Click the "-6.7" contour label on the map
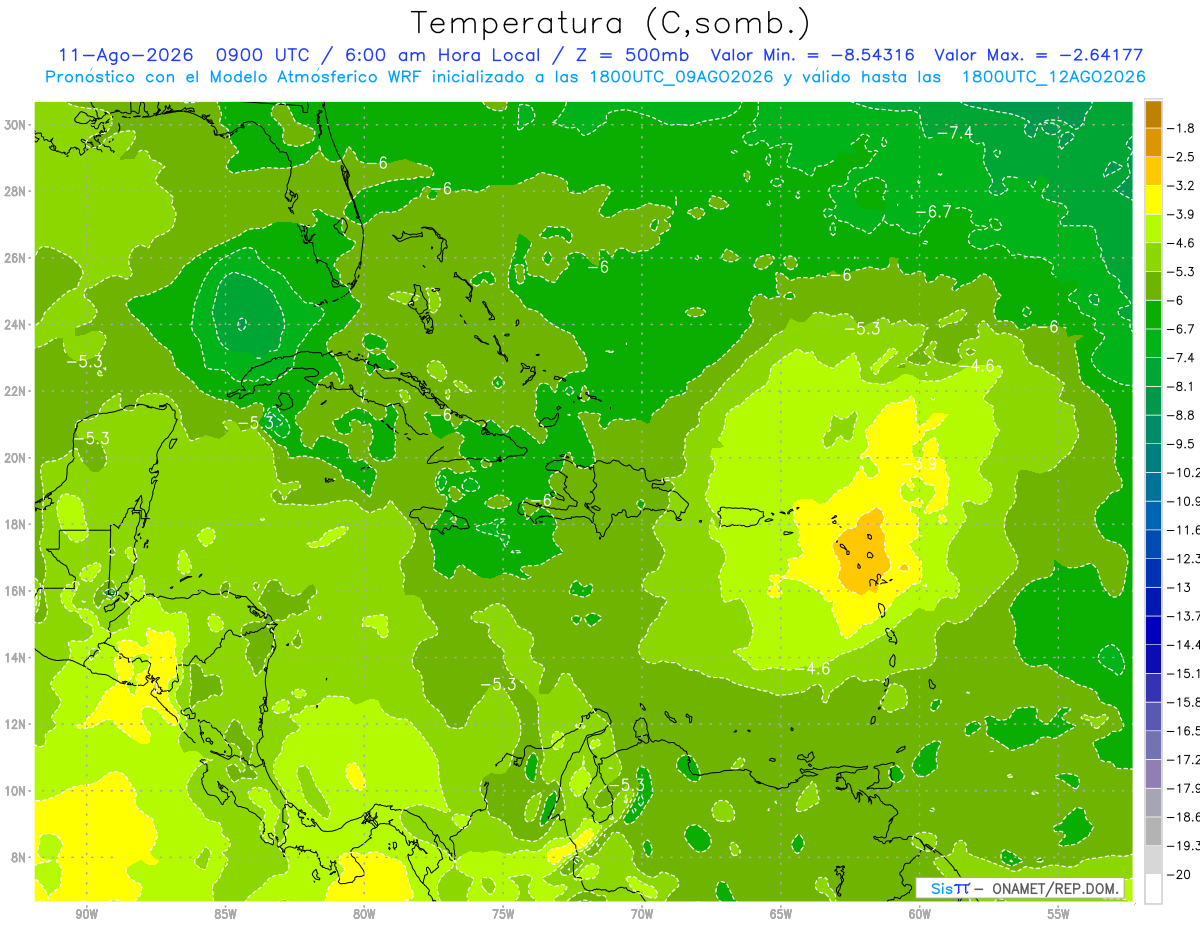1200x927 pixels. tap(934, 211)
